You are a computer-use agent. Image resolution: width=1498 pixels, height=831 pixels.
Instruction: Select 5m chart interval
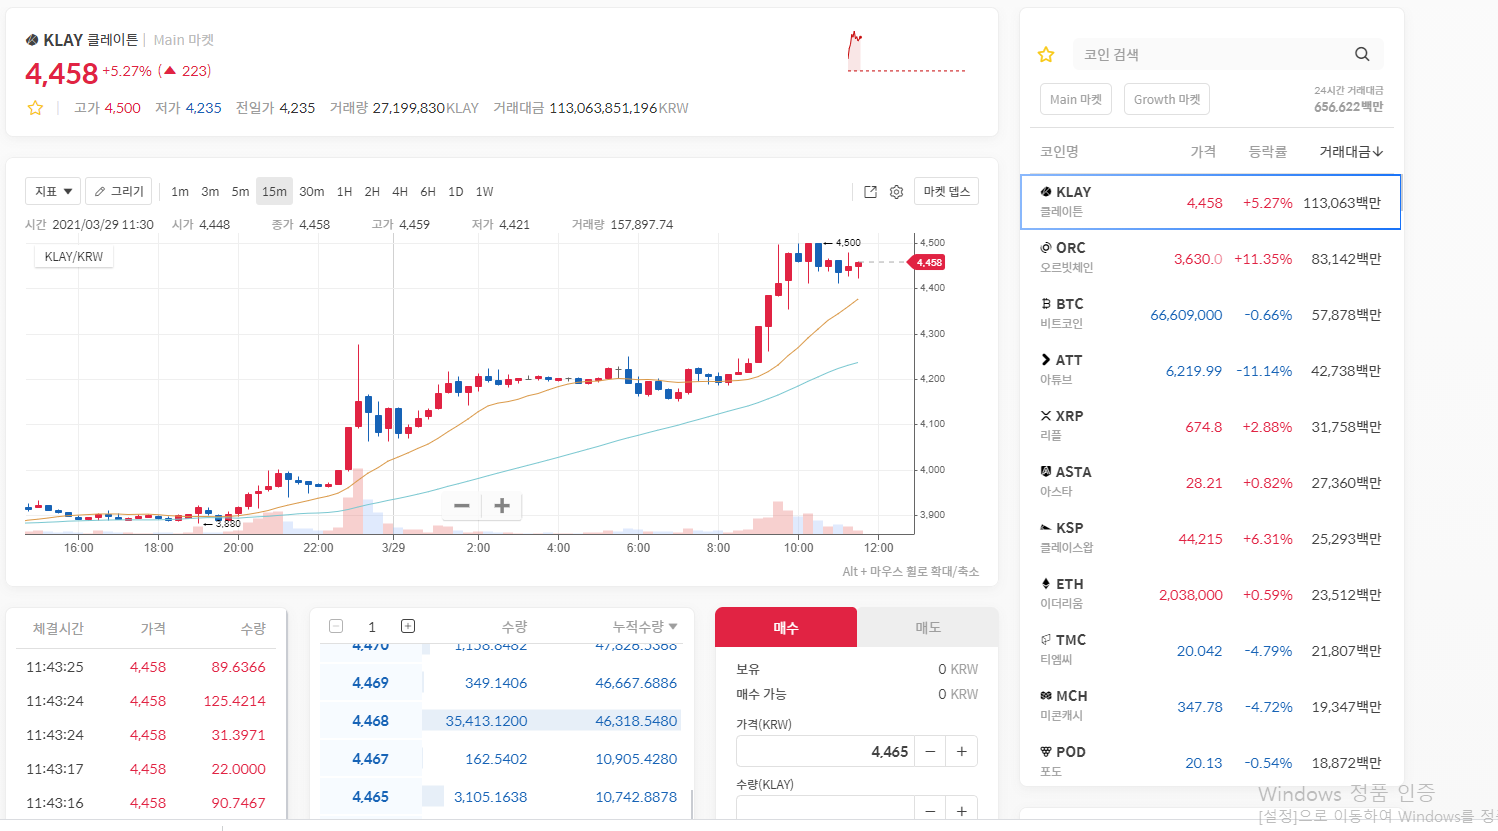click(240, 192)
